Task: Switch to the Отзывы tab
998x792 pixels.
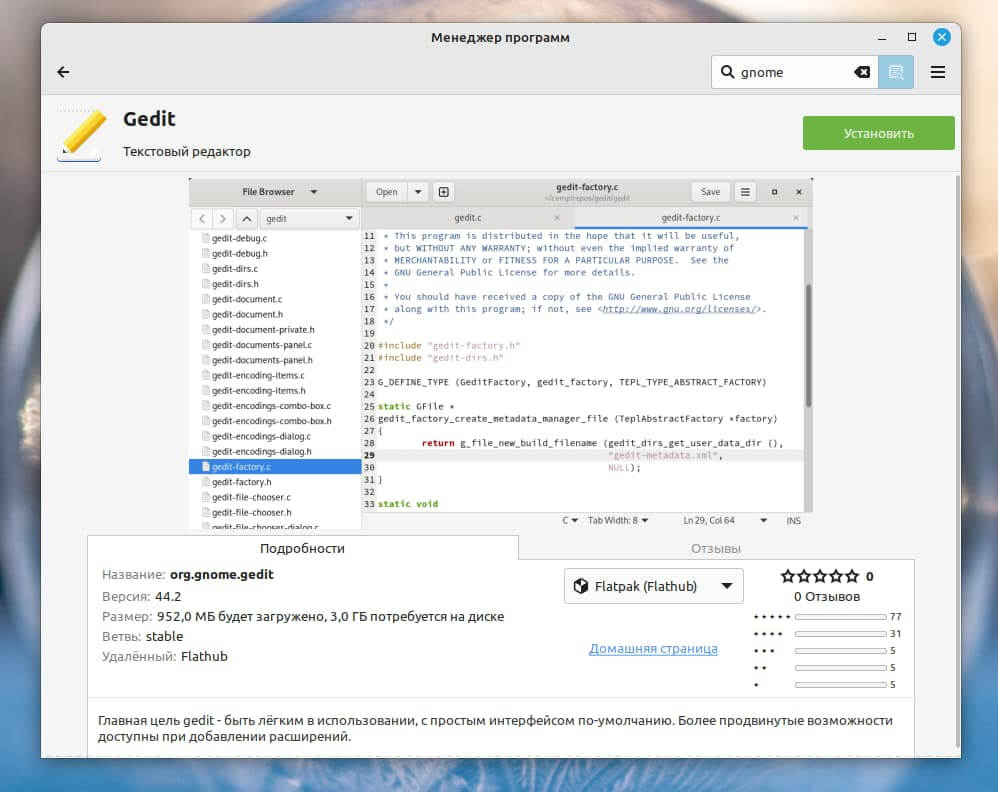Action: pos(716,548)
